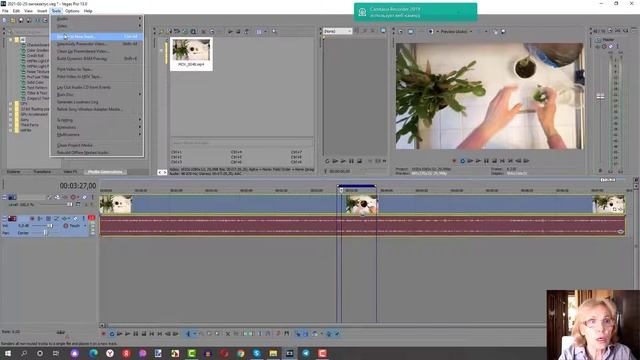Solo the video track
This screenshot has width=640, height=360.
[x=93, y=197]
